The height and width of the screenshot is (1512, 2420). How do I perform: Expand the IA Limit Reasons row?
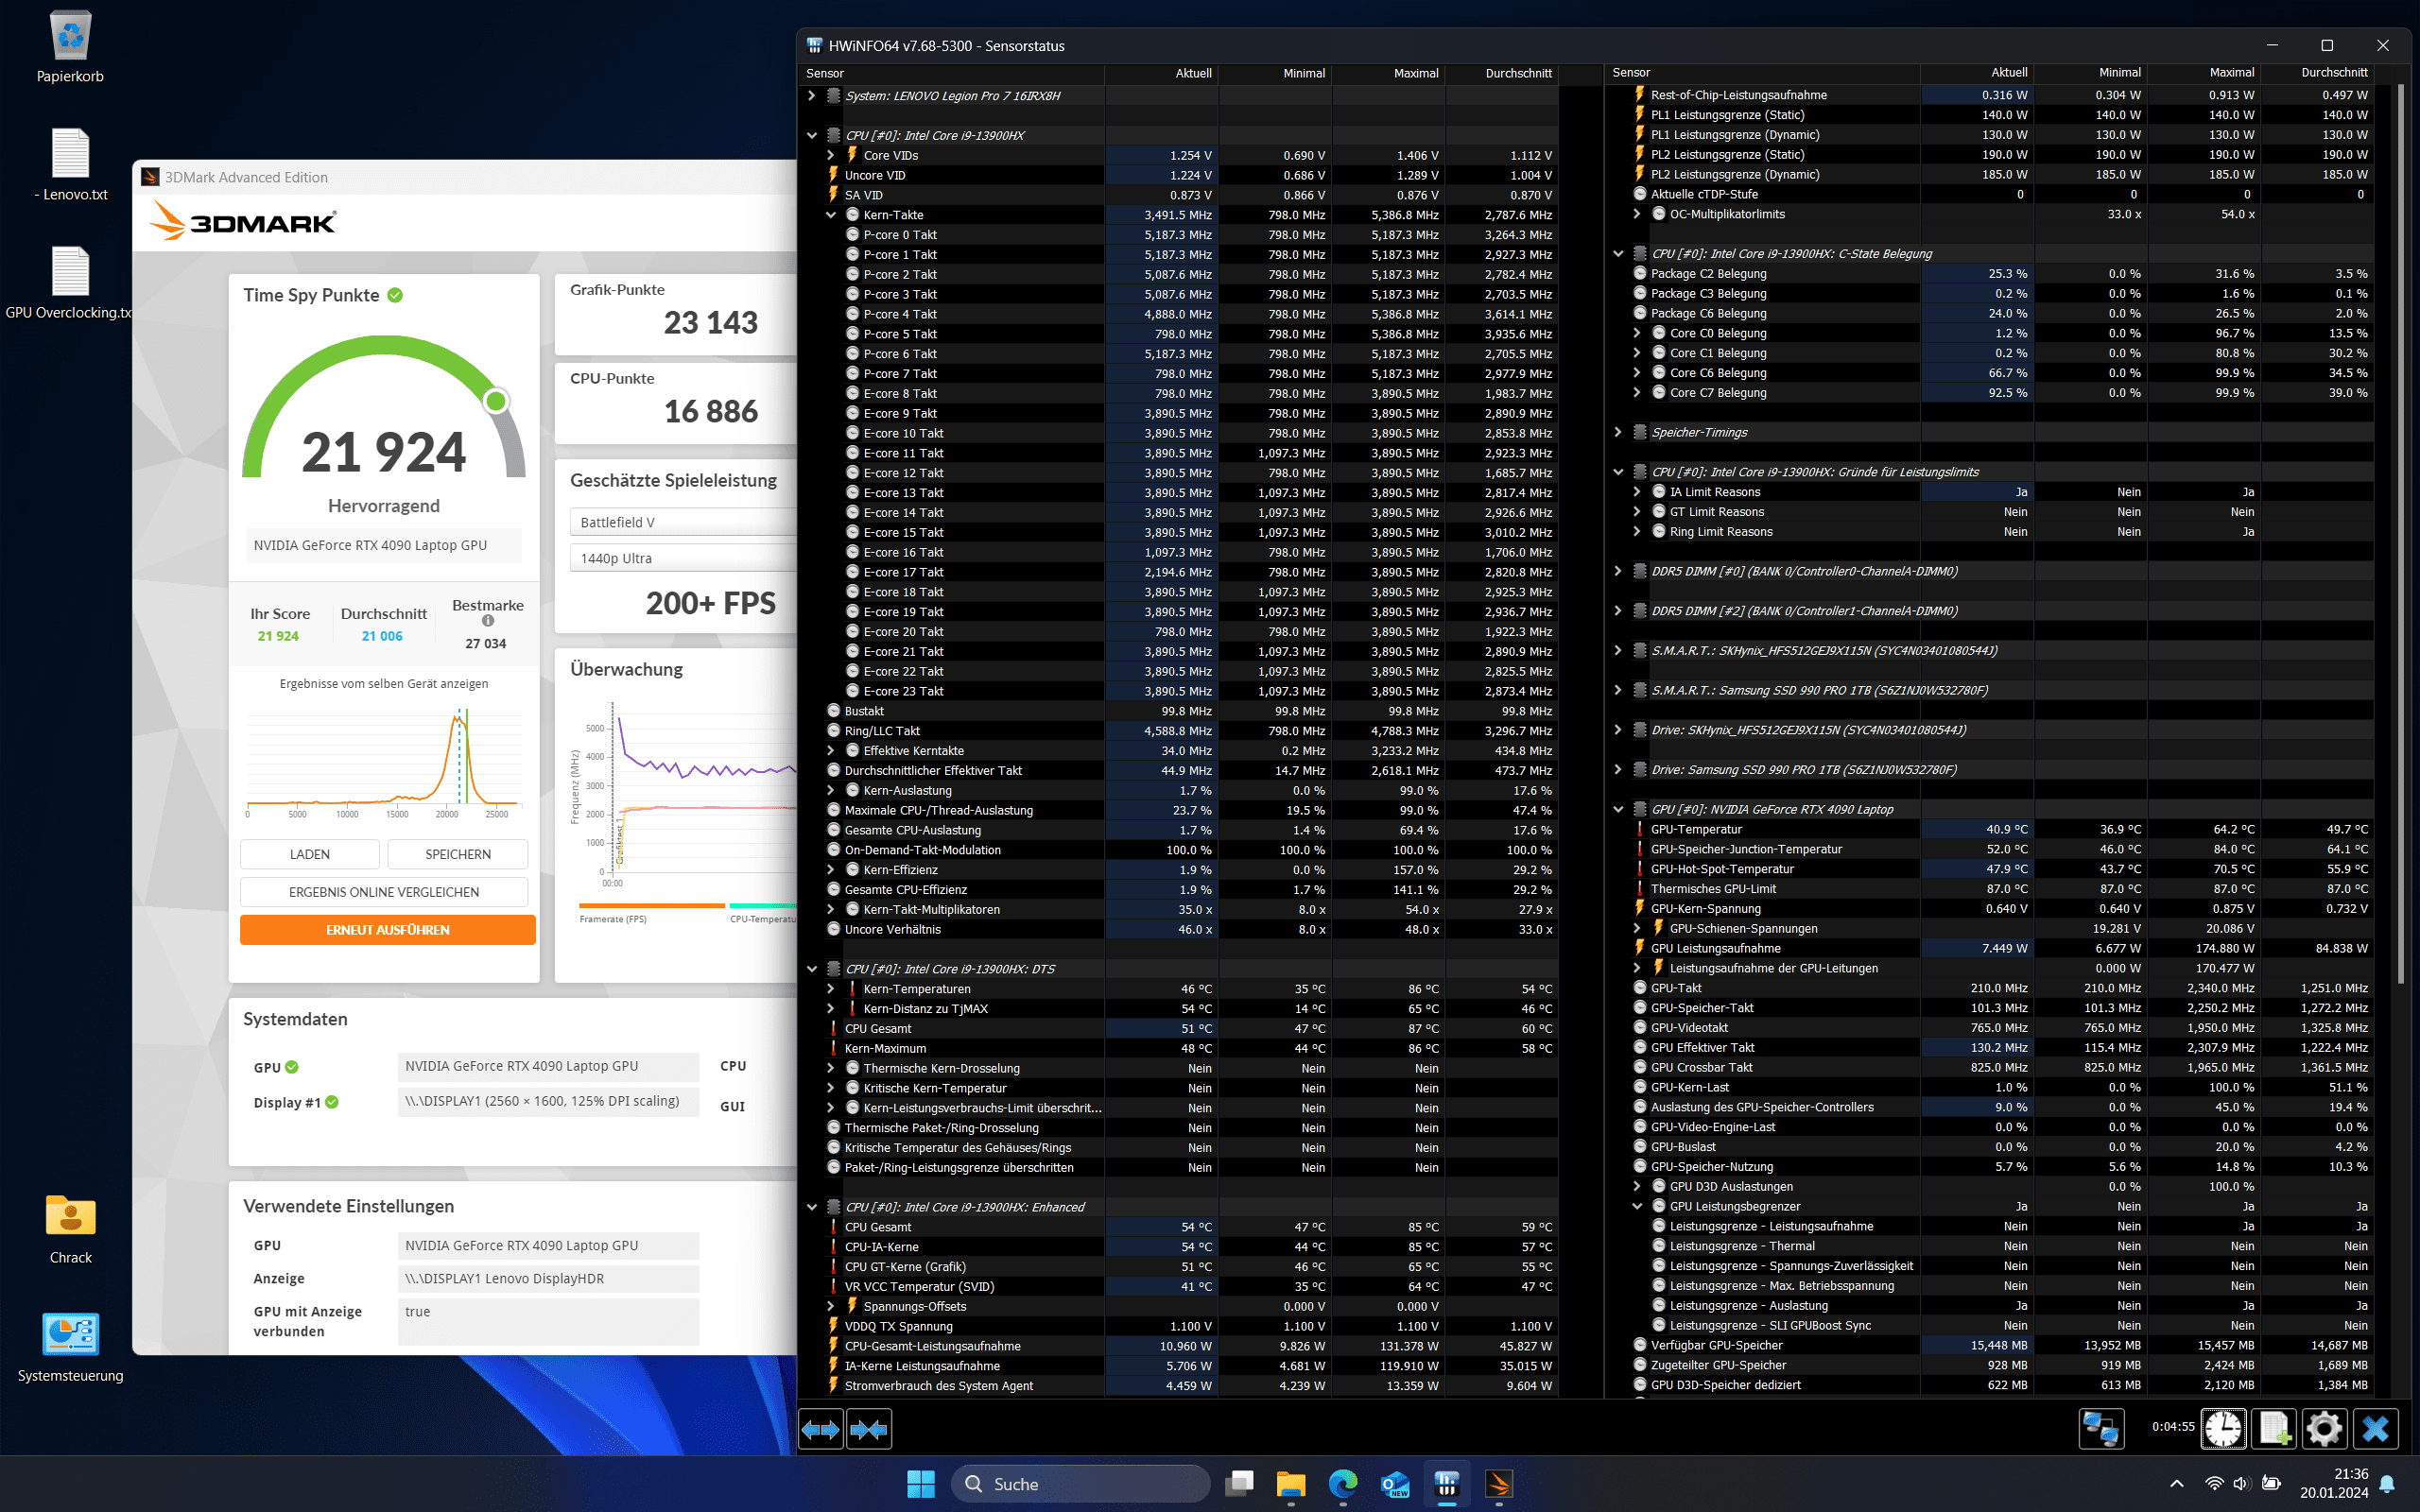point(1637,492)
